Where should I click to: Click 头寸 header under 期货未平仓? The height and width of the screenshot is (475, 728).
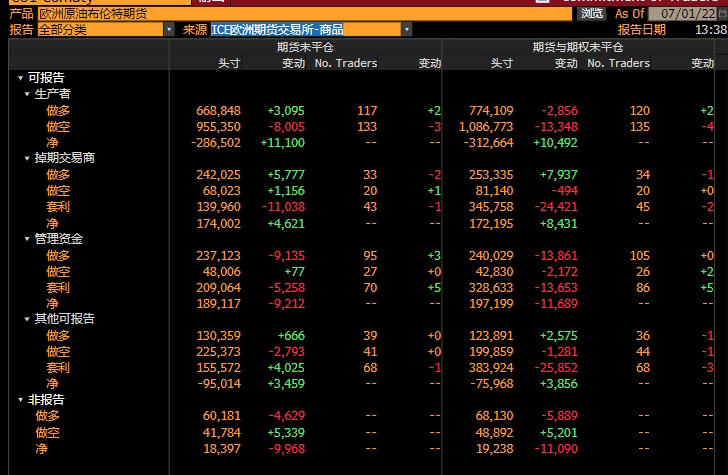(x=229, y=63)
